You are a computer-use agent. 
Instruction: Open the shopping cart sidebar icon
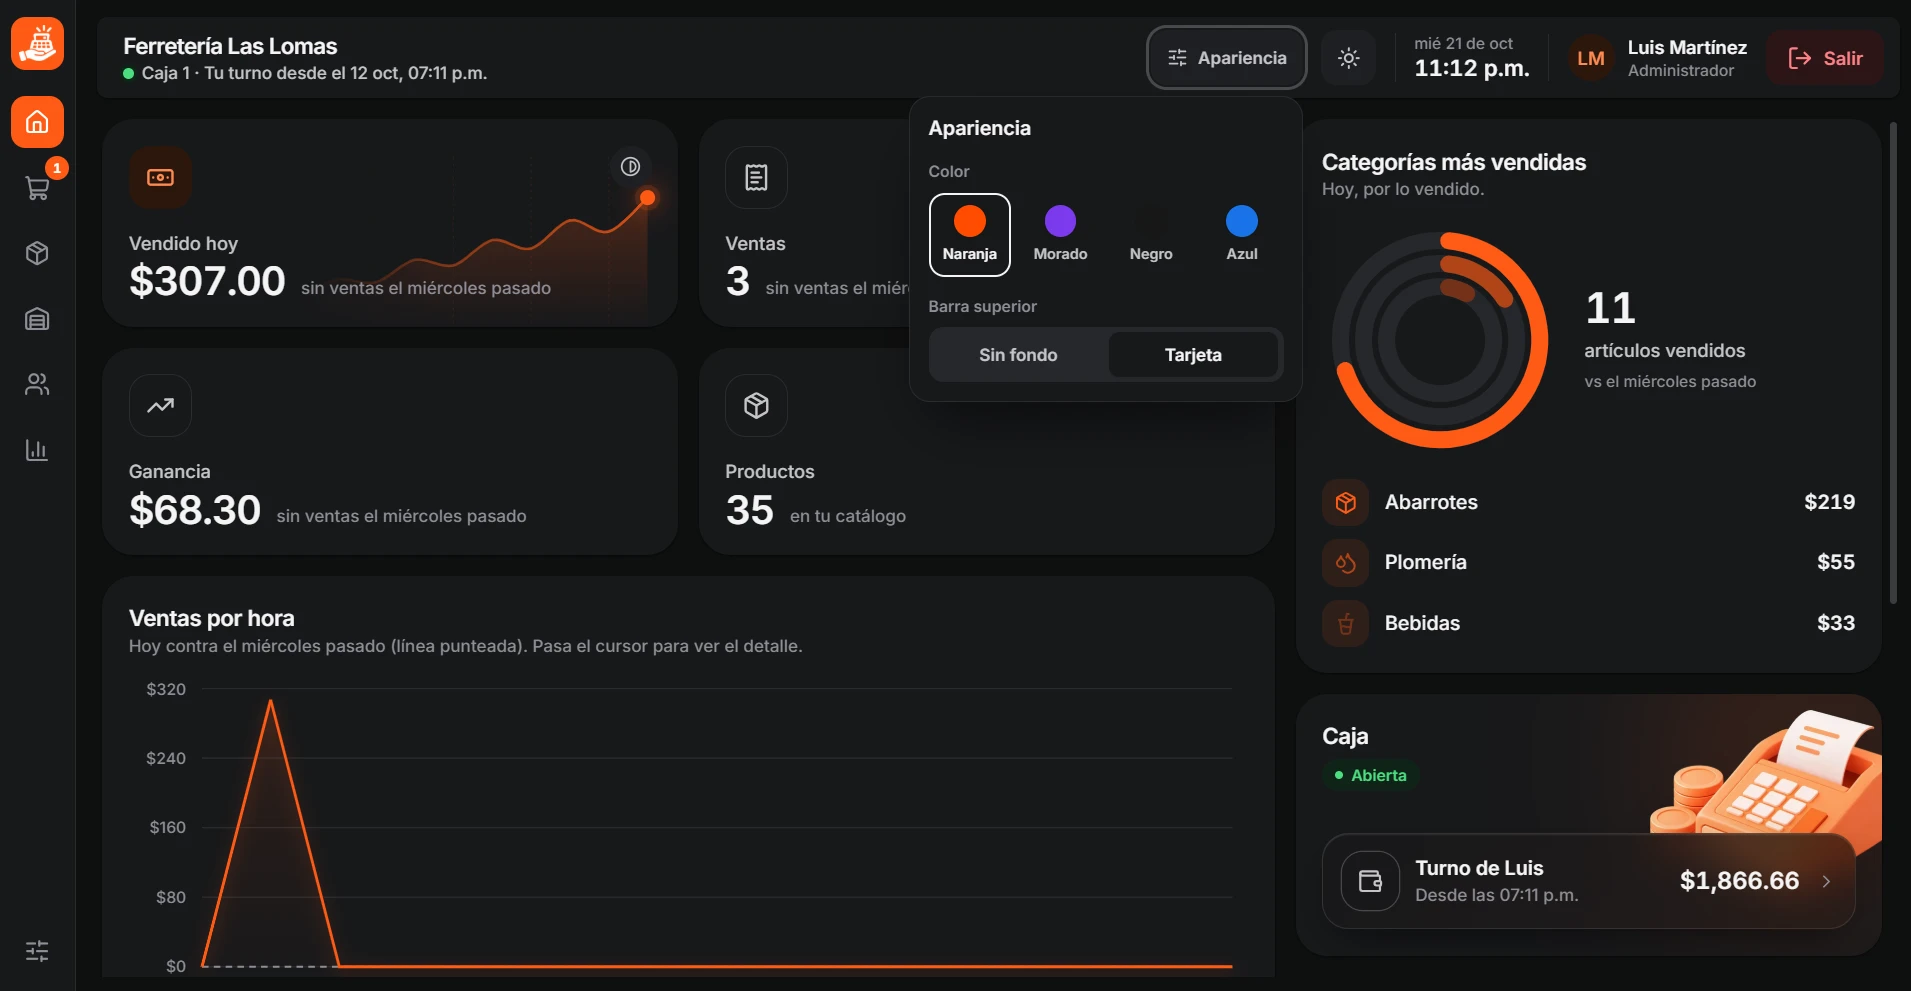pos(37,187)
